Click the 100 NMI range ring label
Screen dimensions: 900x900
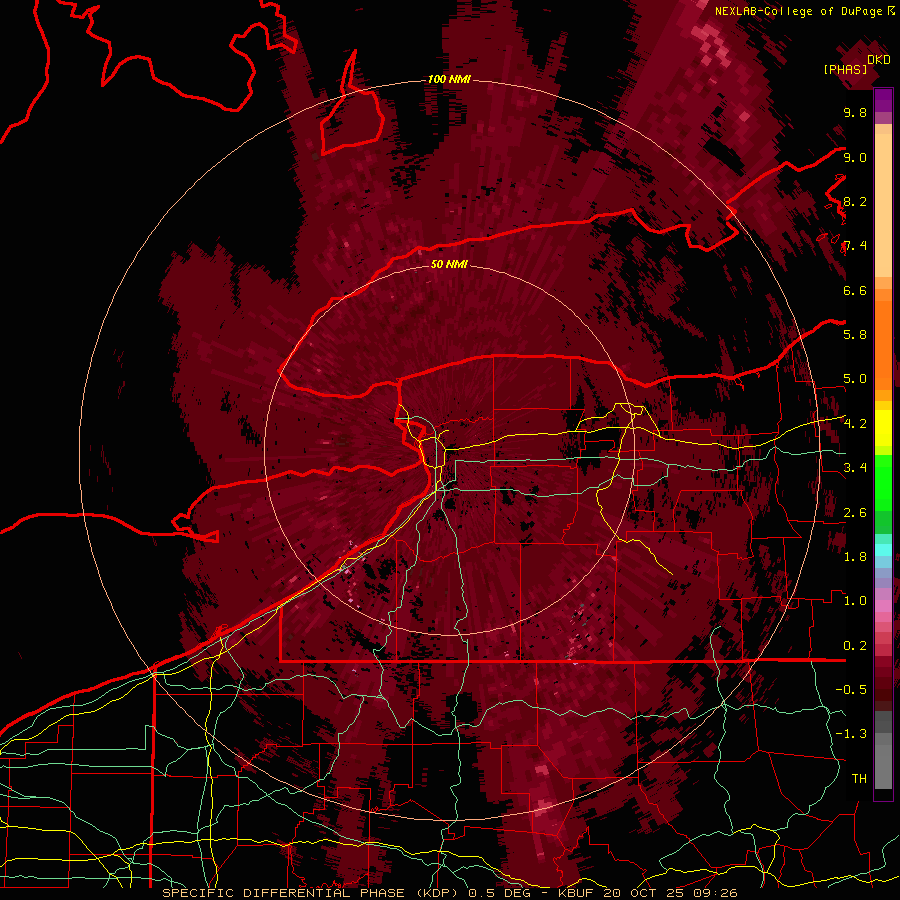(x=449, y=79)
